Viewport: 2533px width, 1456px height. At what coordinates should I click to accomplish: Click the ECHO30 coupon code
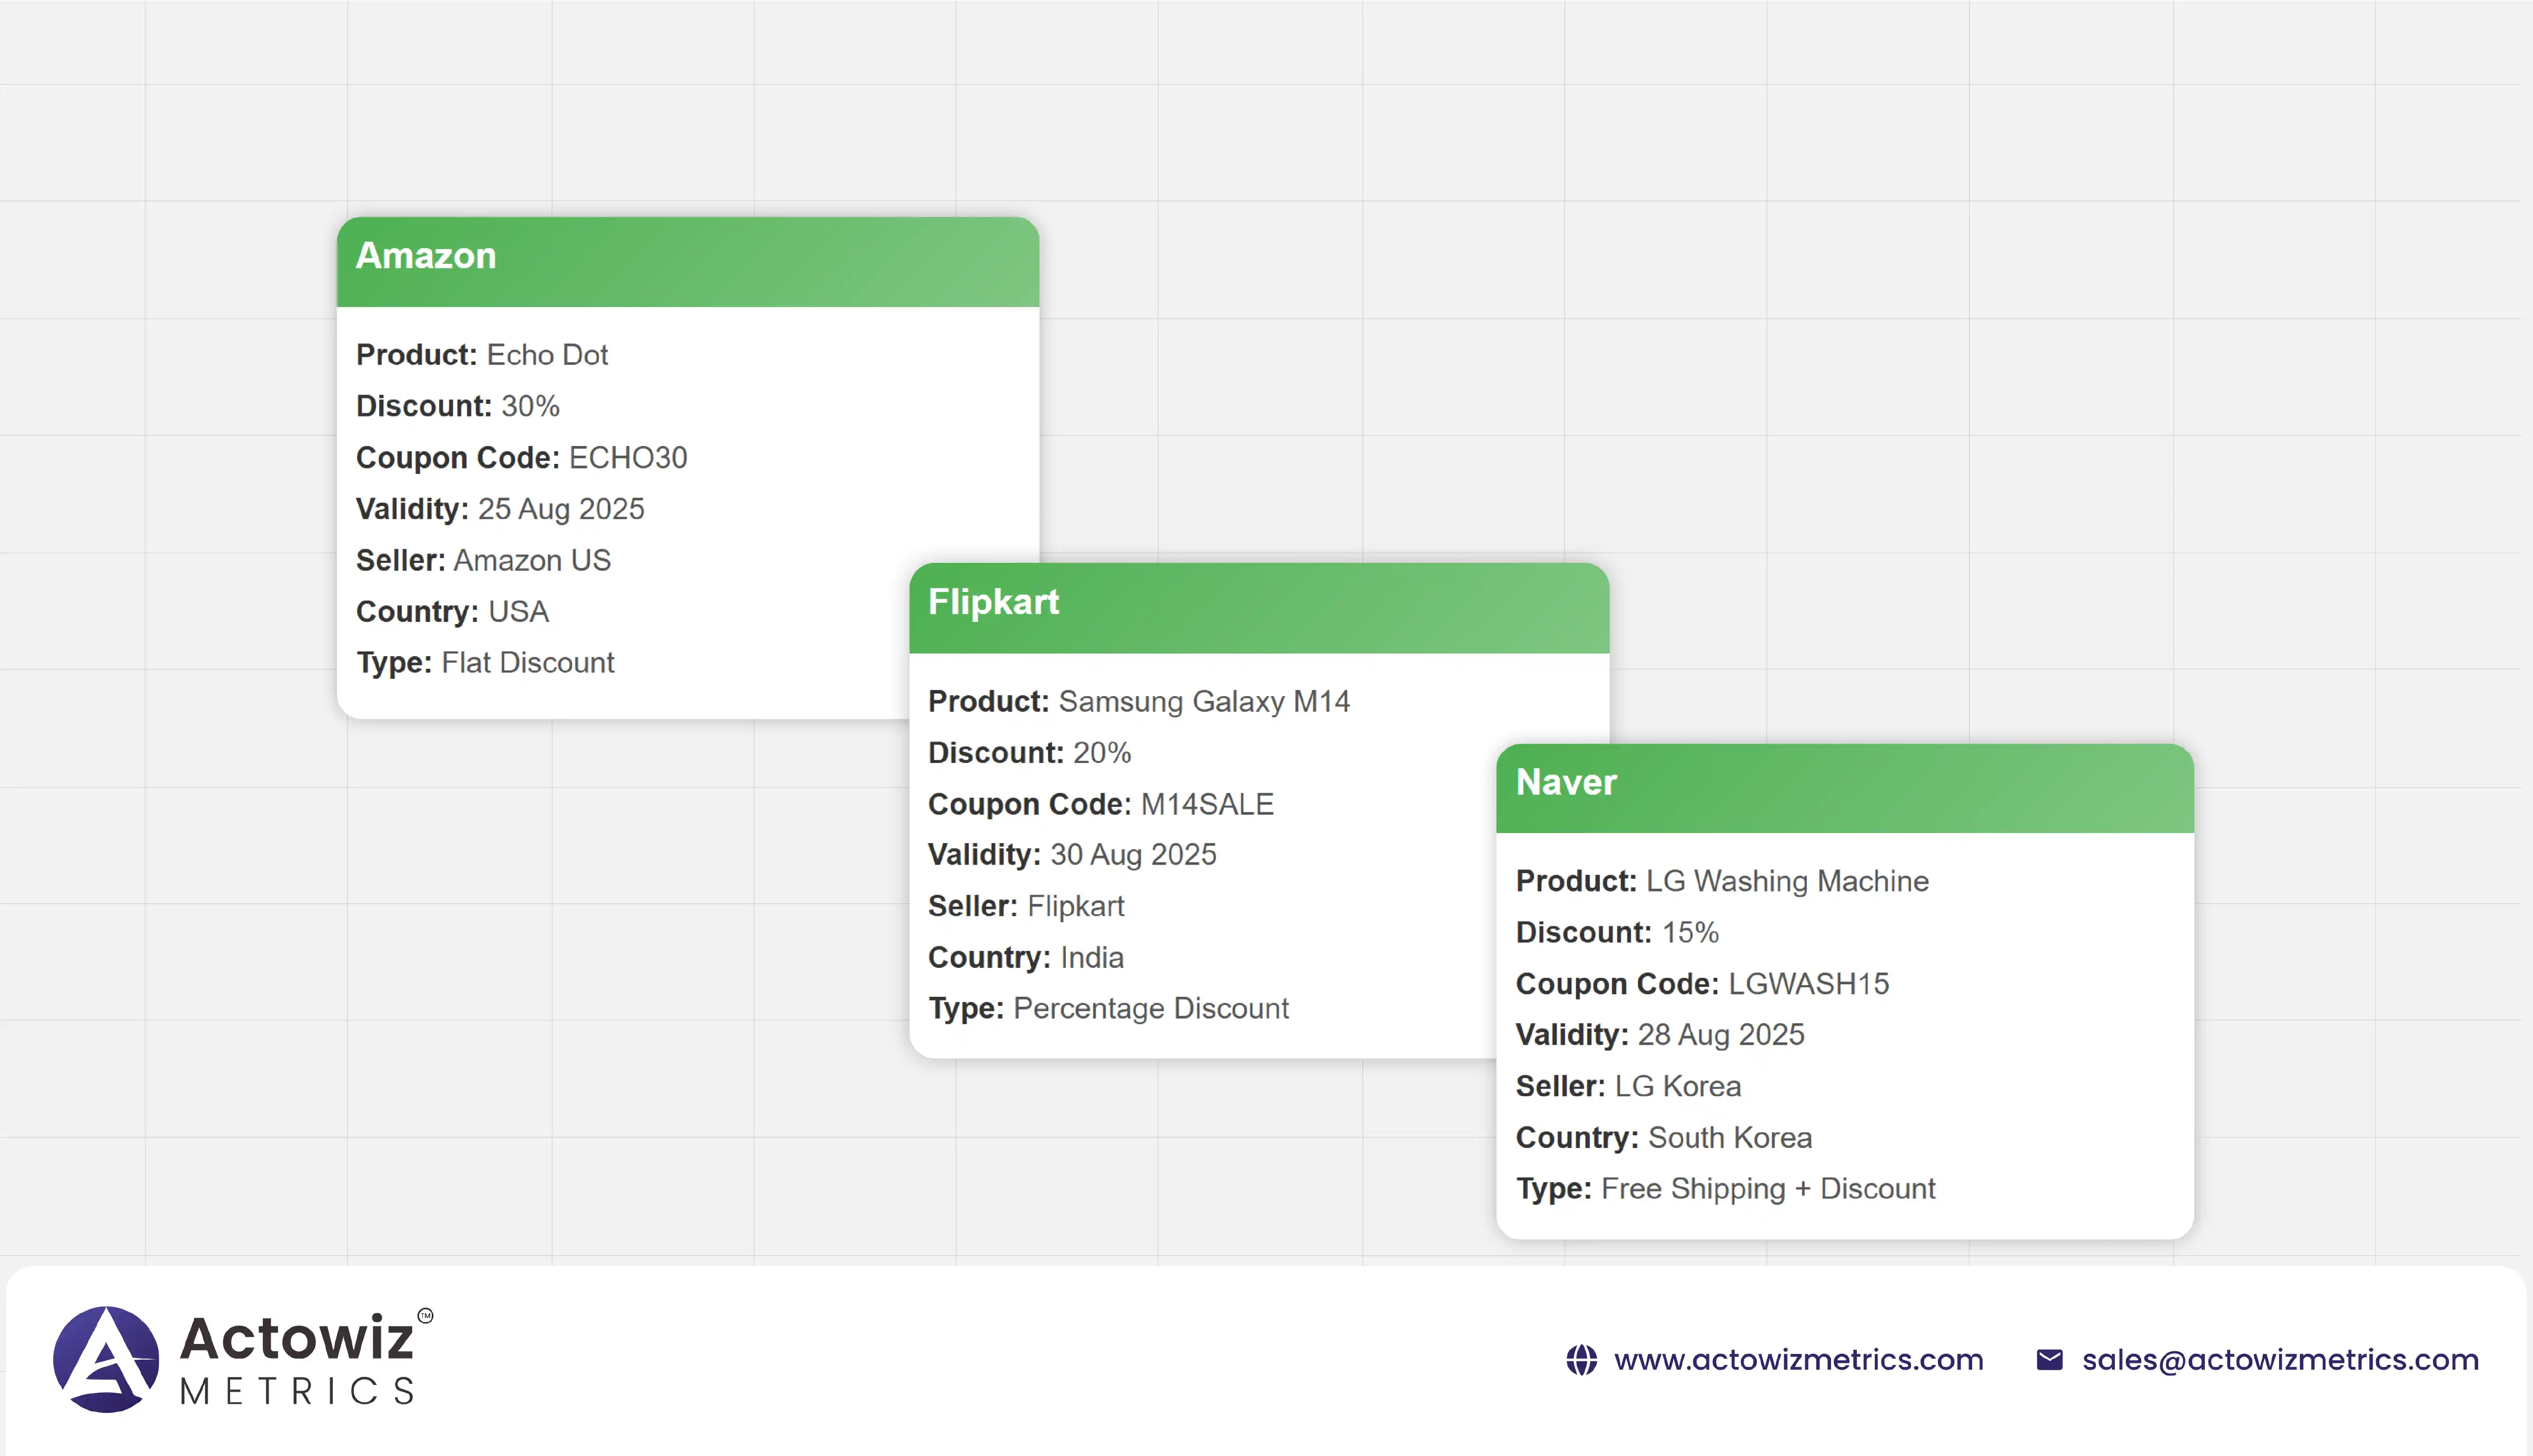coord(628,457)
